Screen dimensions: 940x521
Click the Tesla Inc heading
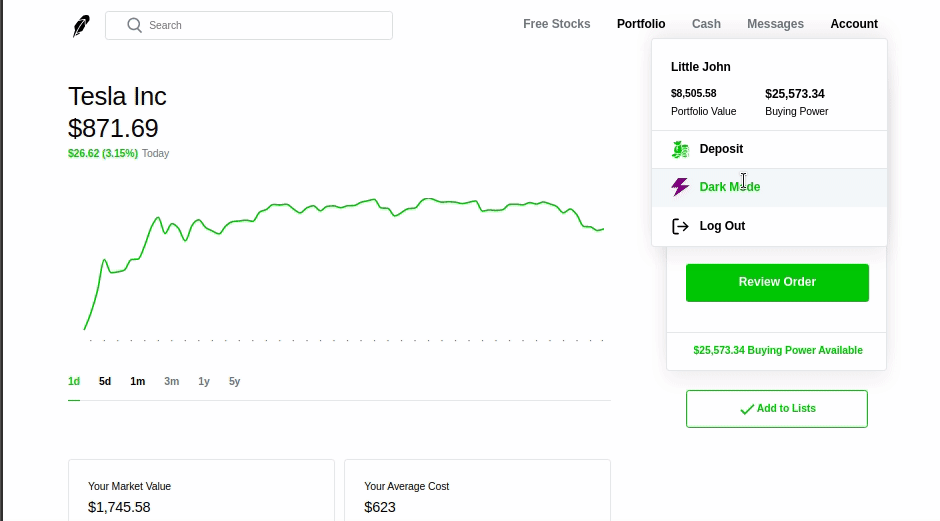pos(117,97)
